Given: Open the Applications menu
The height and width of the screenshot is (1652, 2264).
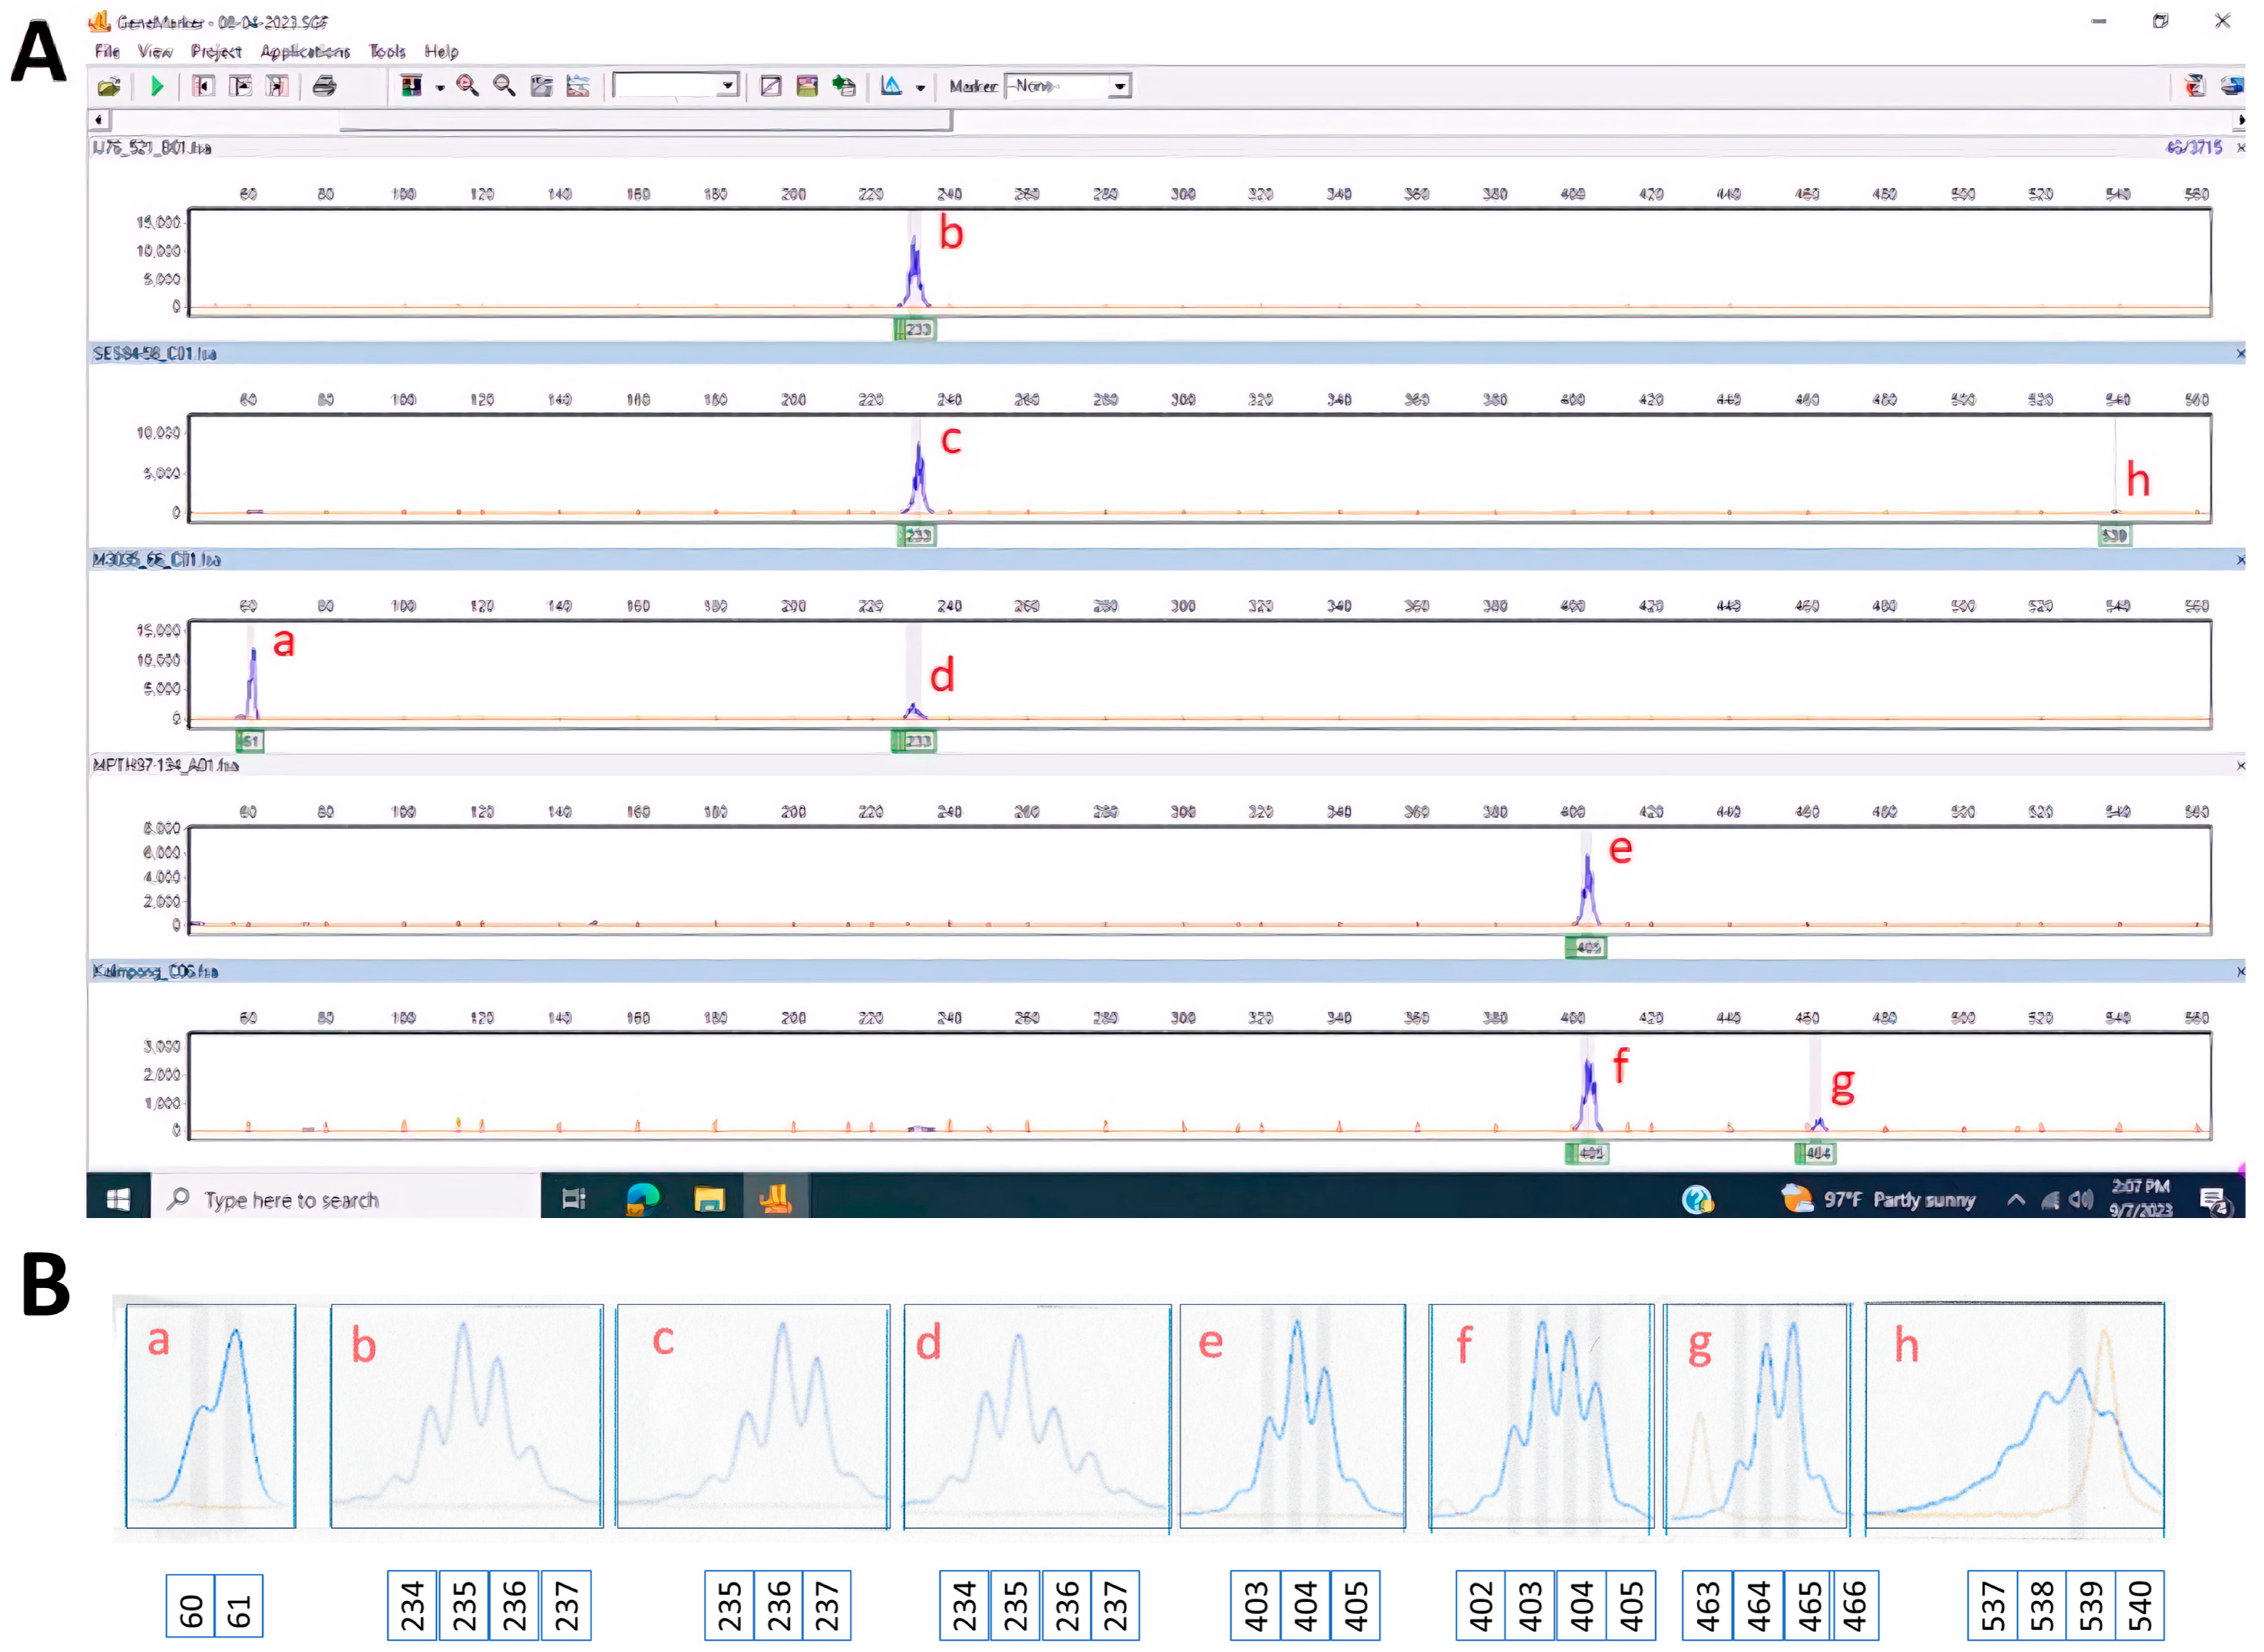Looking at the screenshot, I should pyautogui.click(x=305, y=51).
